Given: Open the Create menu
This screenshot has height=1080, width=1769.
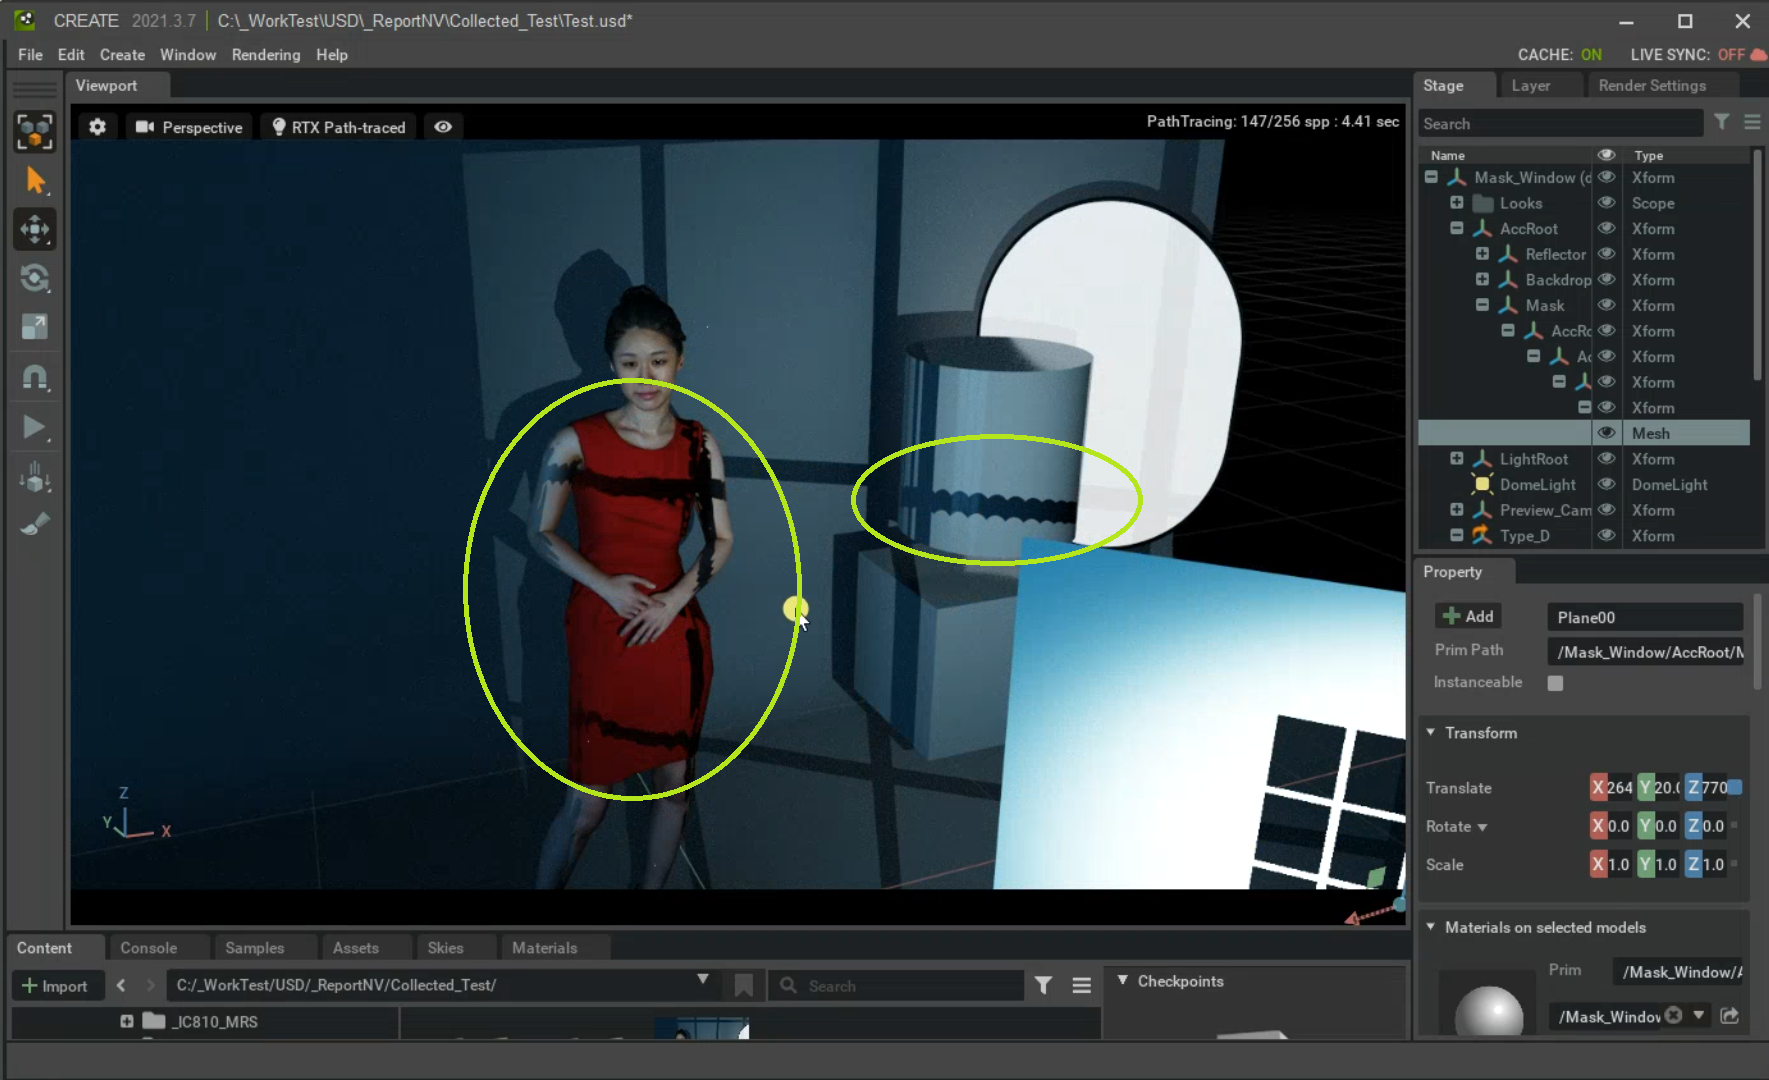Looking at the screenshot, I should pyautogui.click(x=122, y=55).
